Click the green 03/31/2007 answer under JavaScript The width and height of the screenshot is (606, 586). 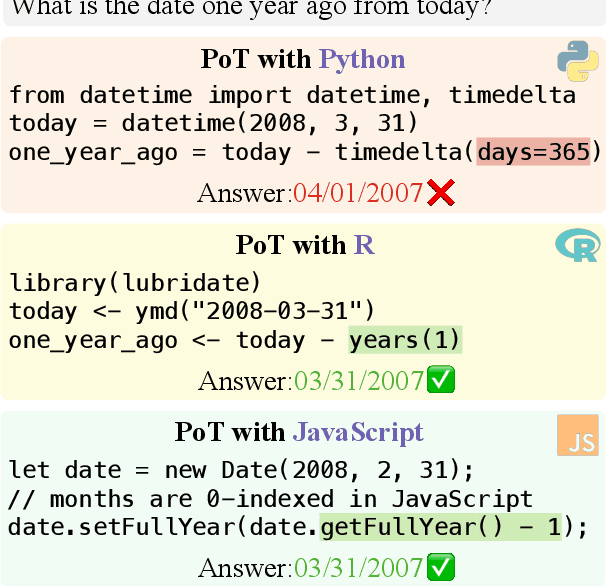(x=358, y=568)
